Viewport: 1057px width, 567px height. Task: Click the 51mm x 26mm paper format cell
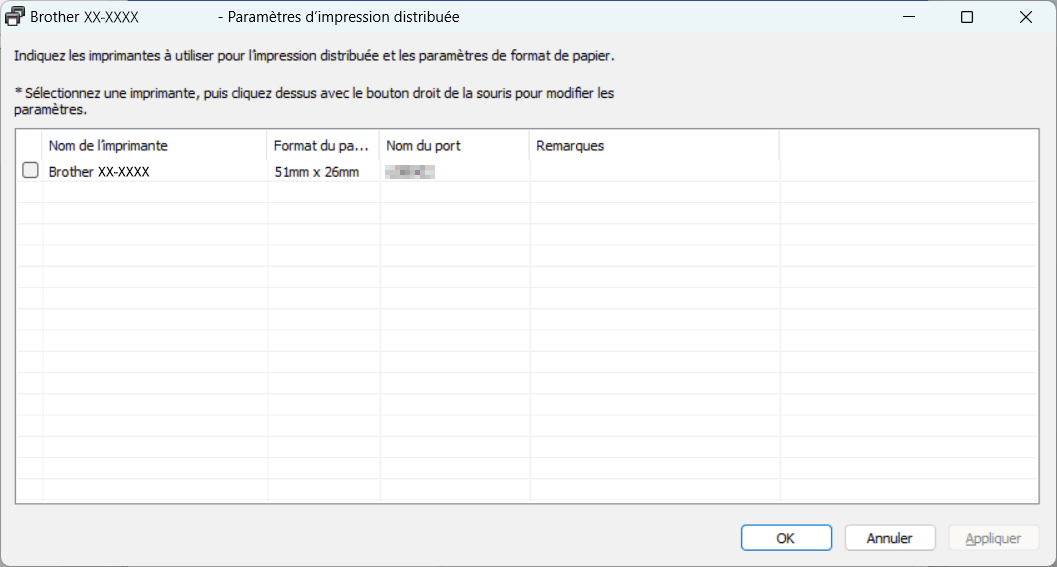[x=316, y=172]
